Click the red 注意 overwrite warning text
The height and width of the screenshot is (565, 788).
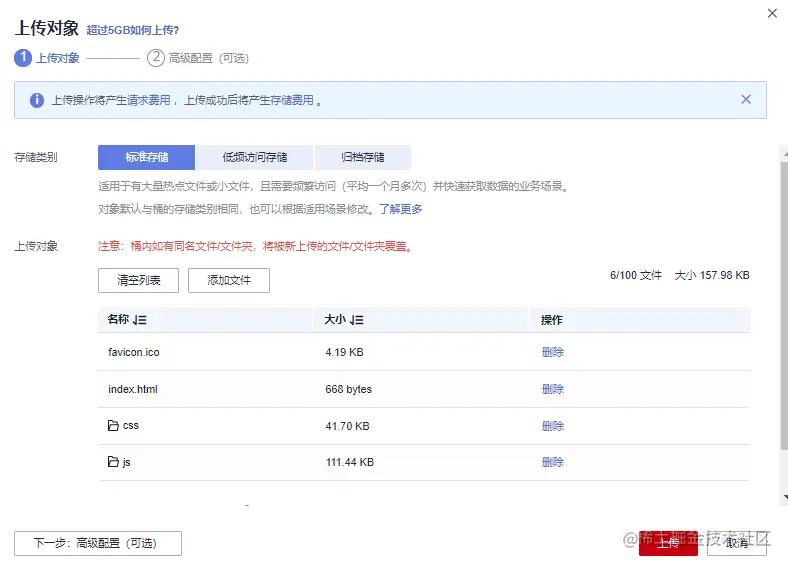coord(256,246)
